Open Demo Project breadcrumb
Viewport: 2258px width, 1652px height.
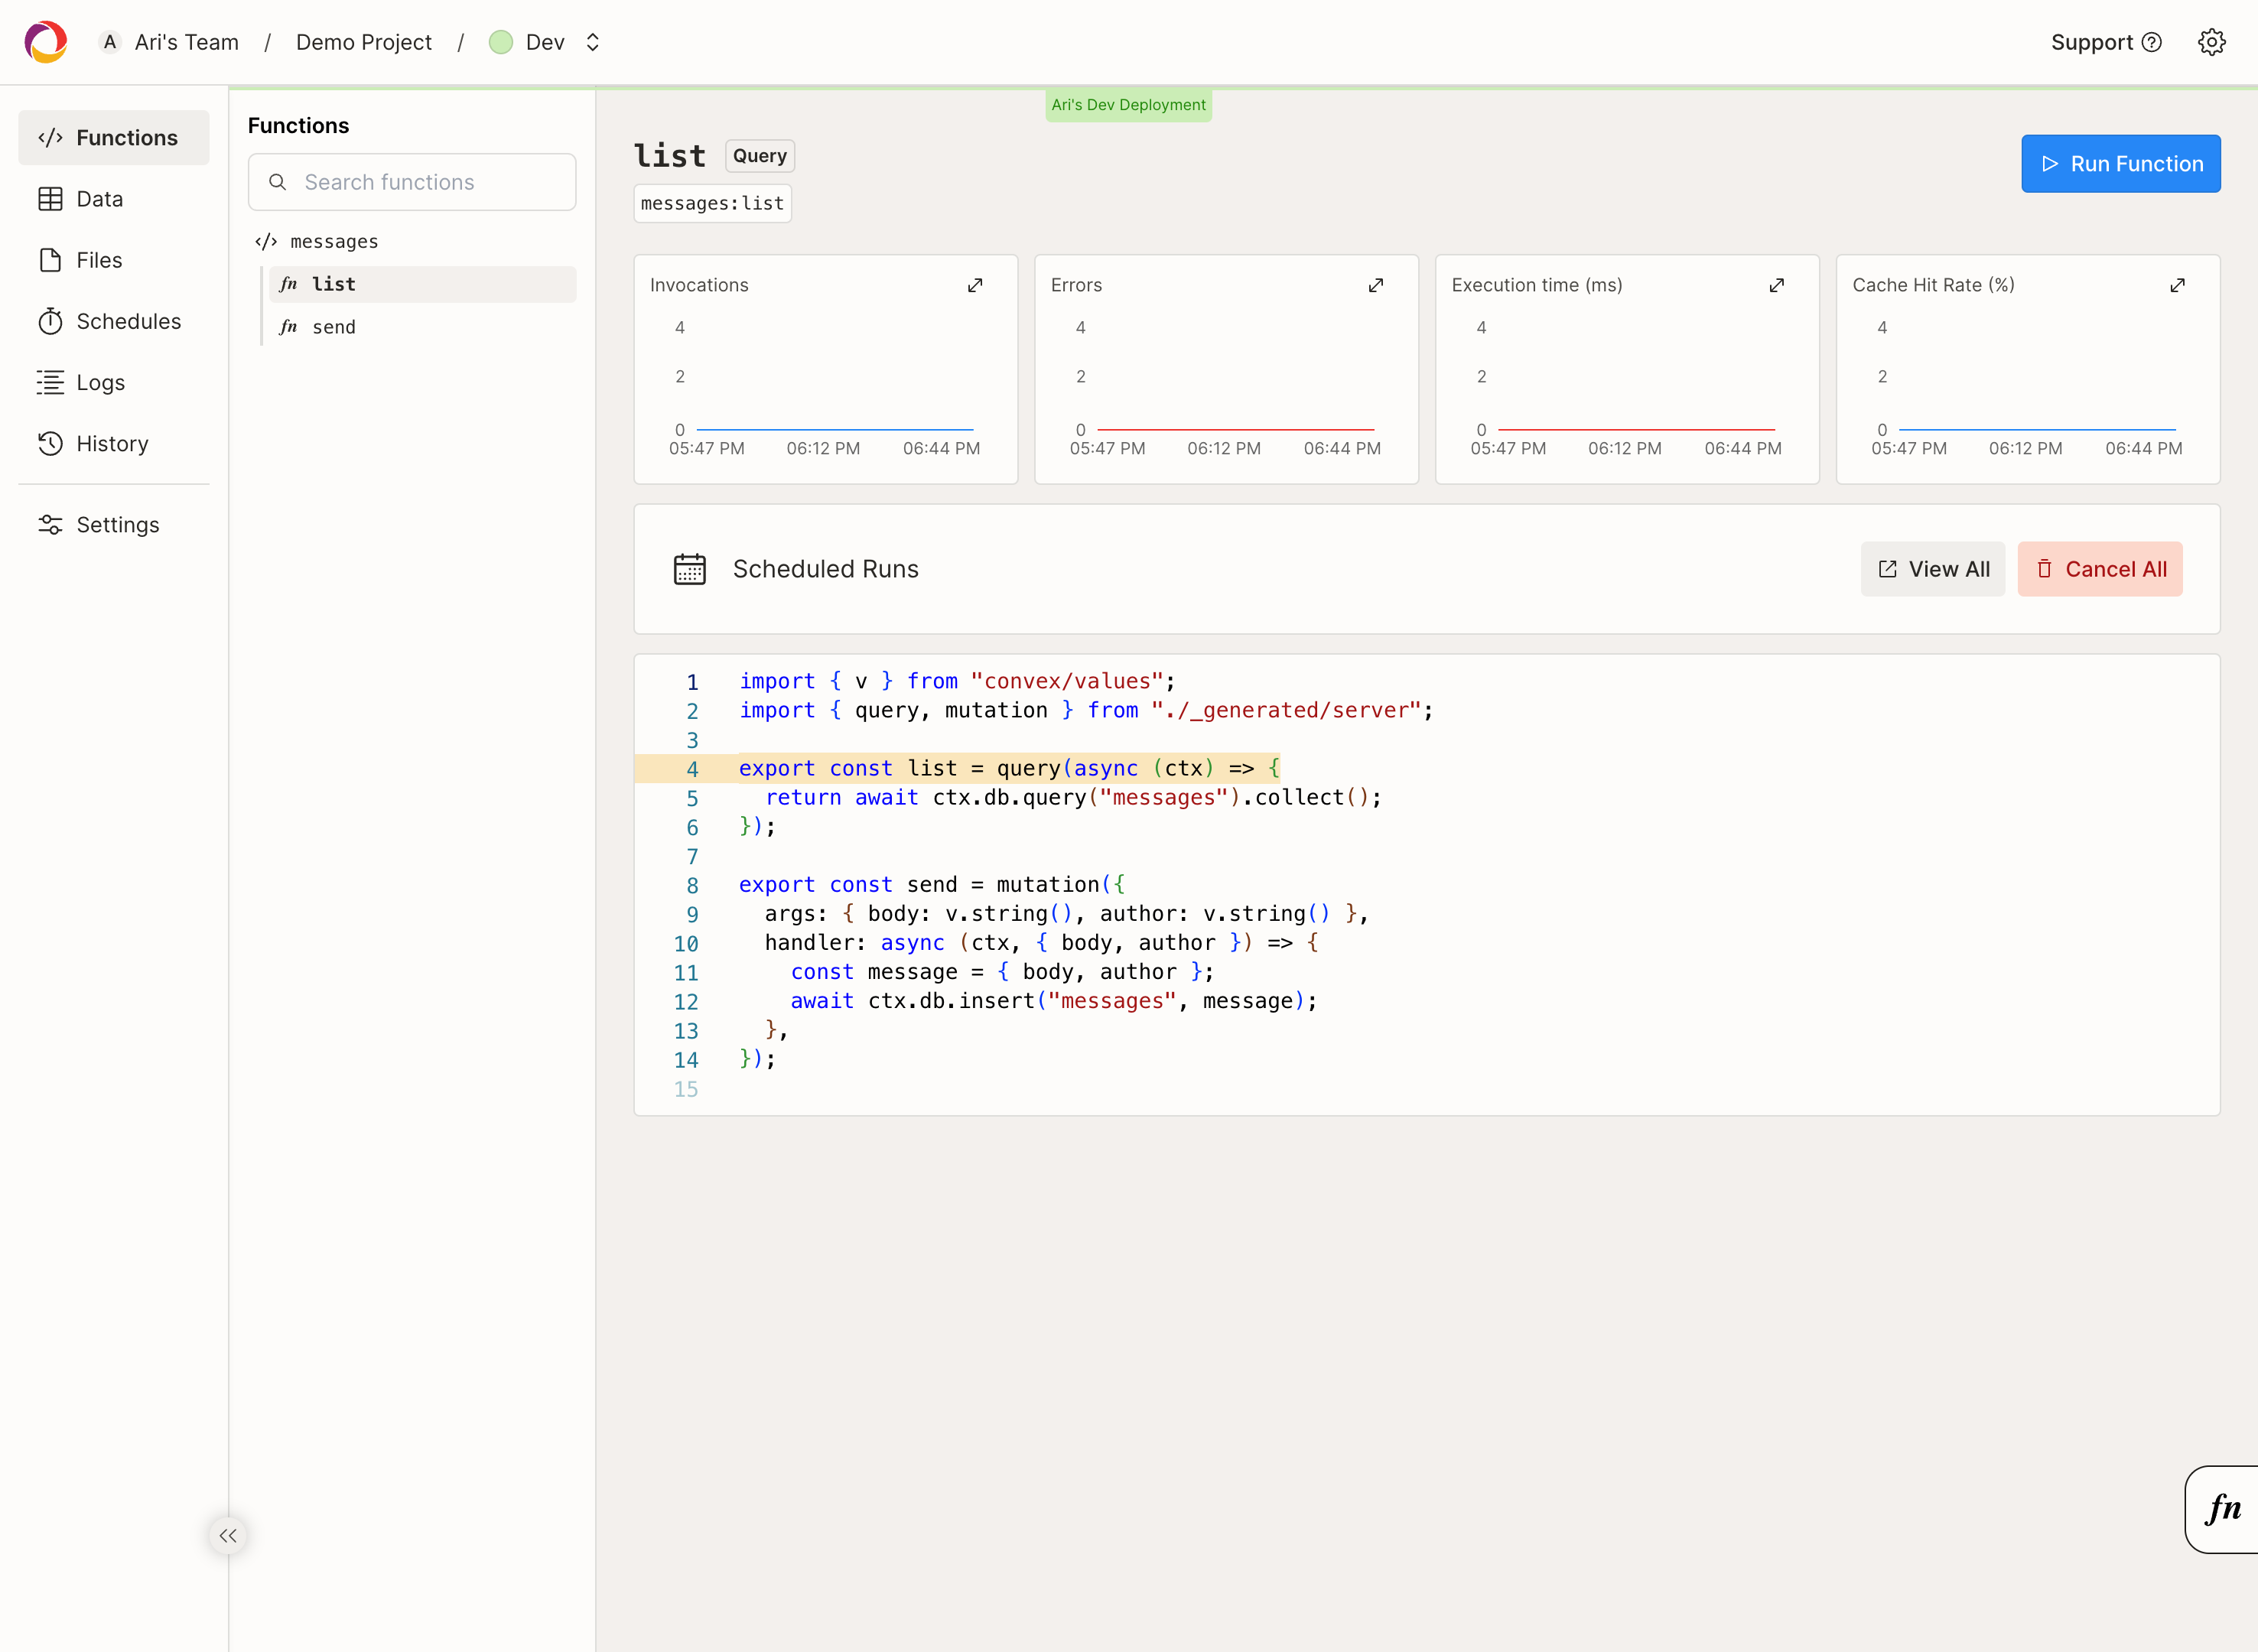pyautogui.click(x=364, y=42)
